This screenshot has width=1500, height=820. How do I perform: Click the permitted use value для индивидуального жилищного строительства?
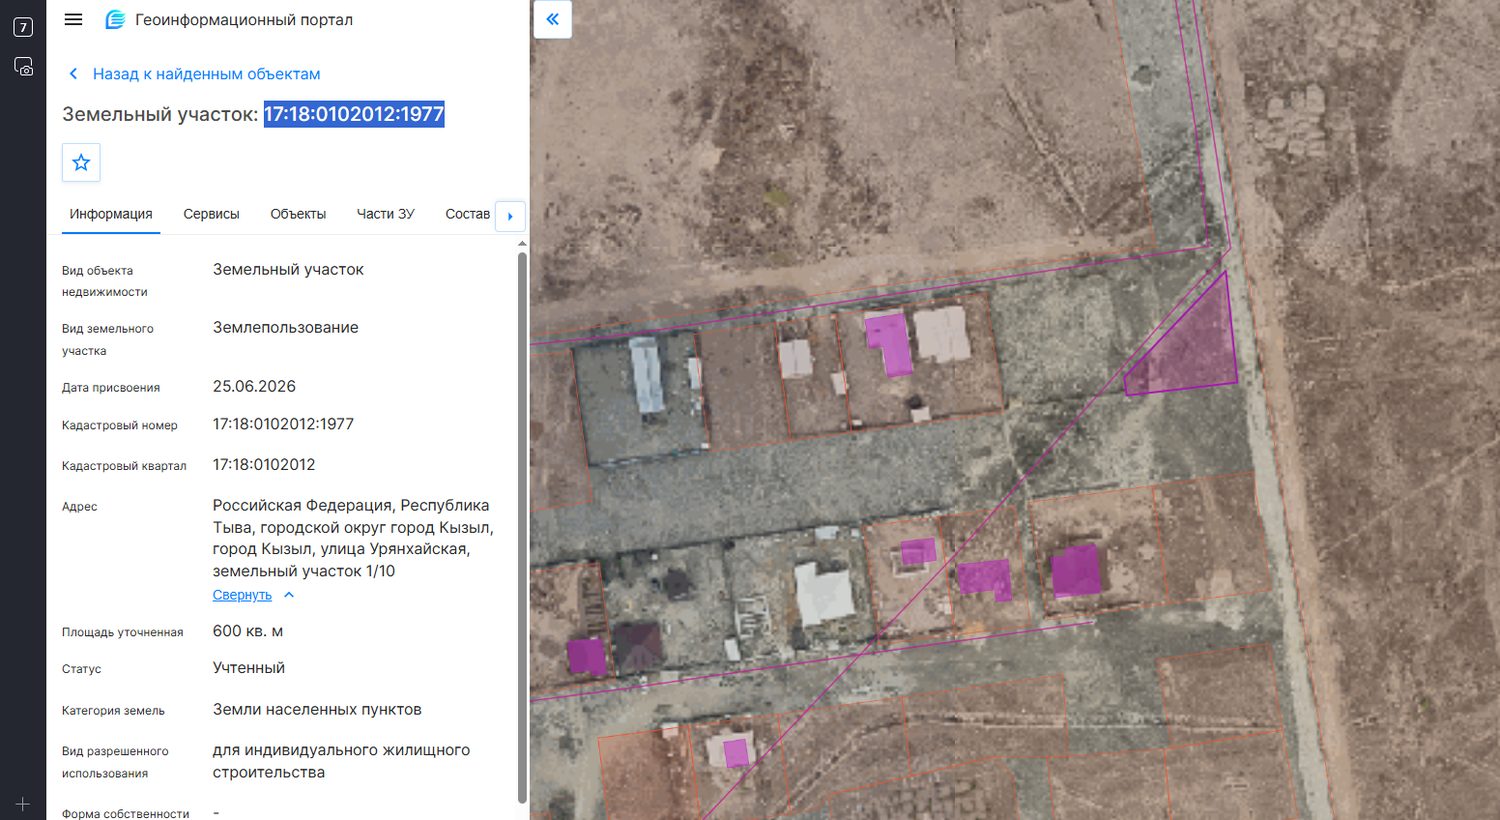(341, 761)
